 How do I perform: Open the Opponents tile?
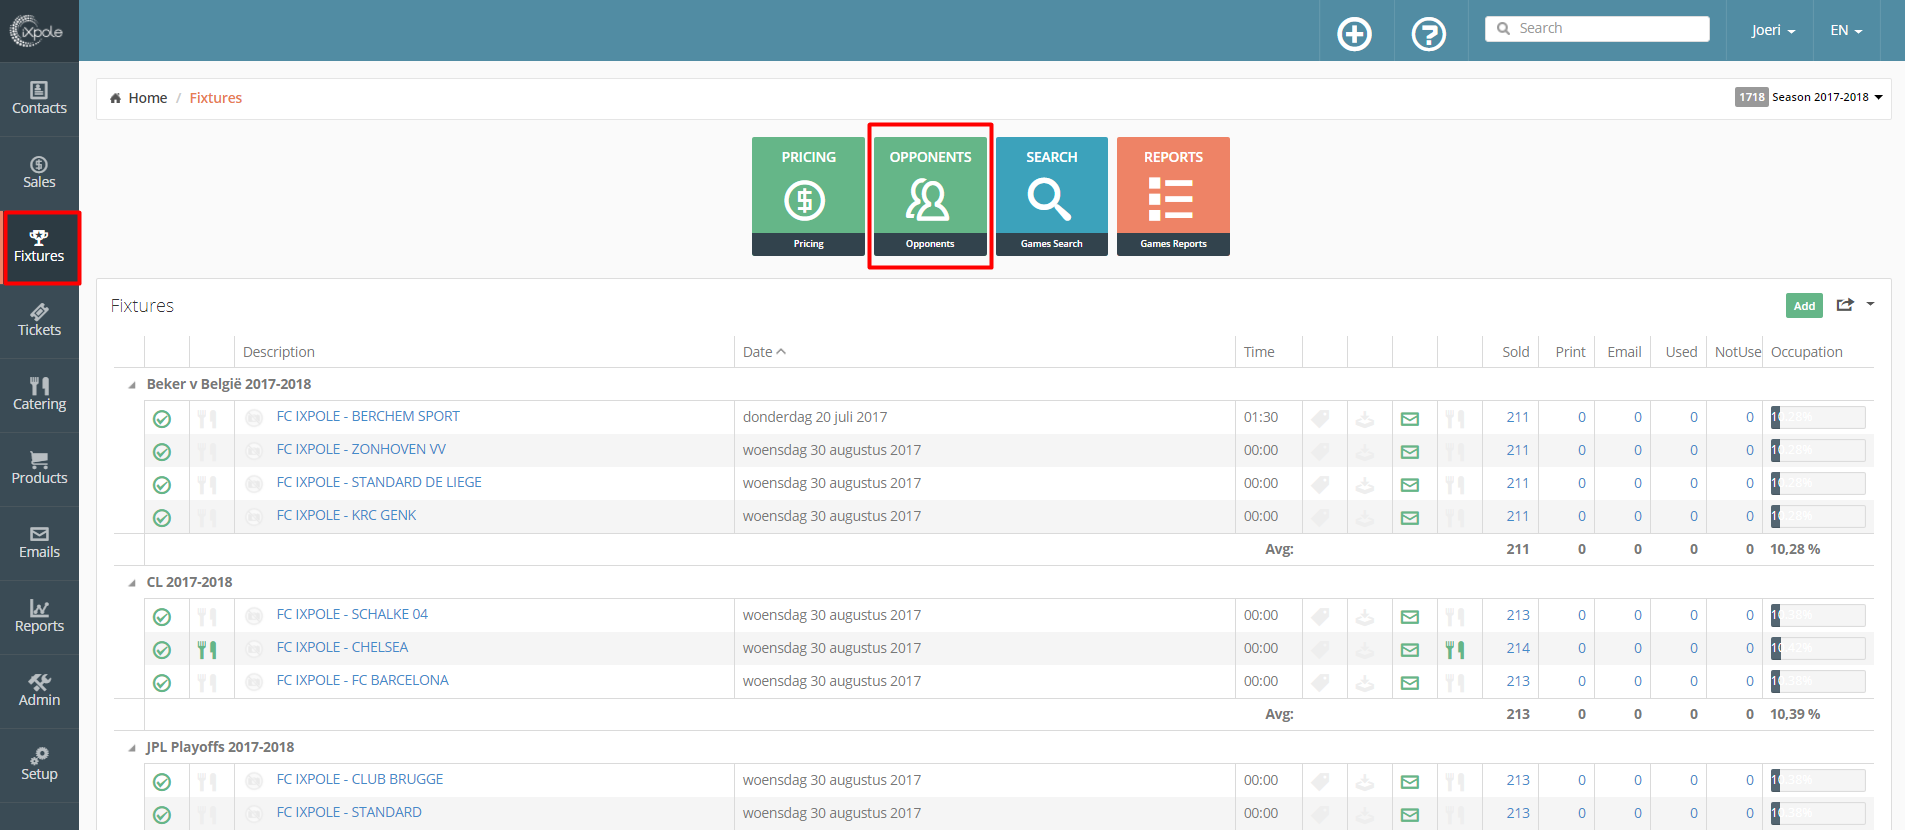click(x=930, y=196)
